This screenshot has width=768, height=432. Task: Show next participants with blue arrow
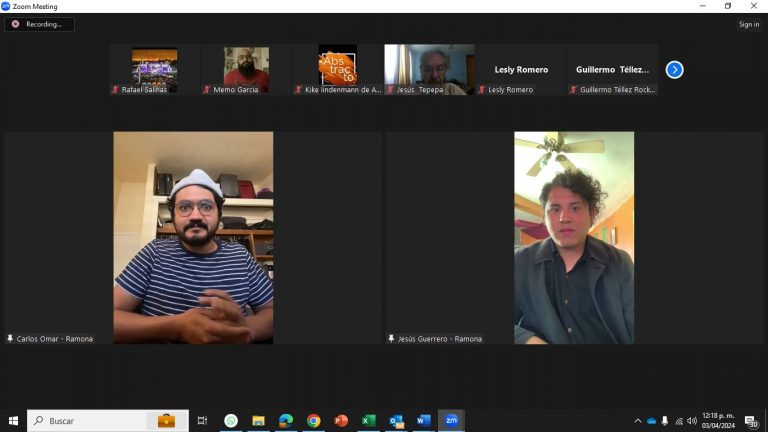pyautogui.click(x=674, y=70)
